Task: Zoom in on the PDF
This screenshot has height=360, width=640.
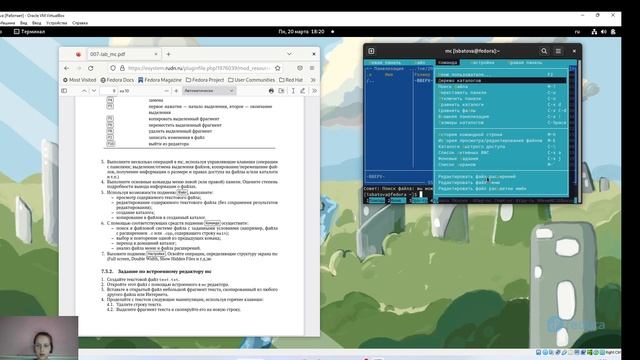Action: 176,91
